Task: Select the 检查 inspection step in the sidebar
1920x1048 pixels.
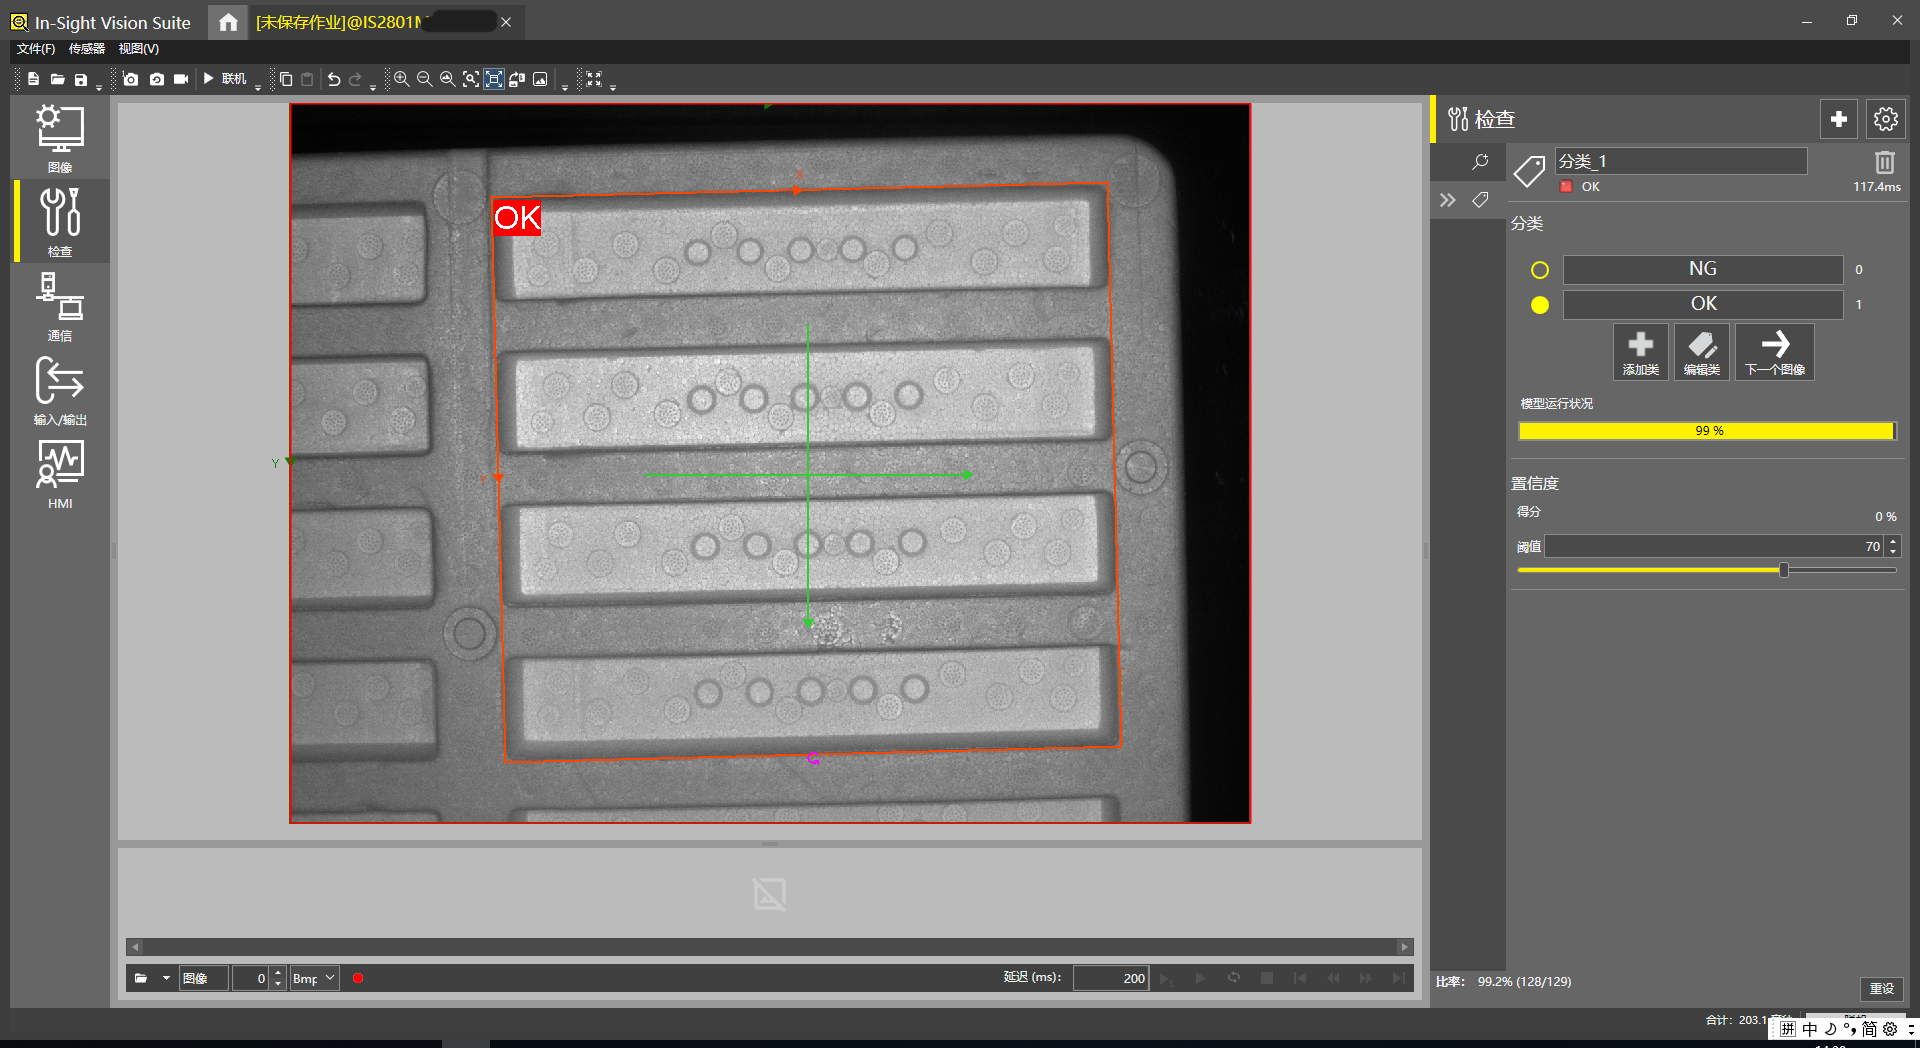Action: (x=60, y=222)
